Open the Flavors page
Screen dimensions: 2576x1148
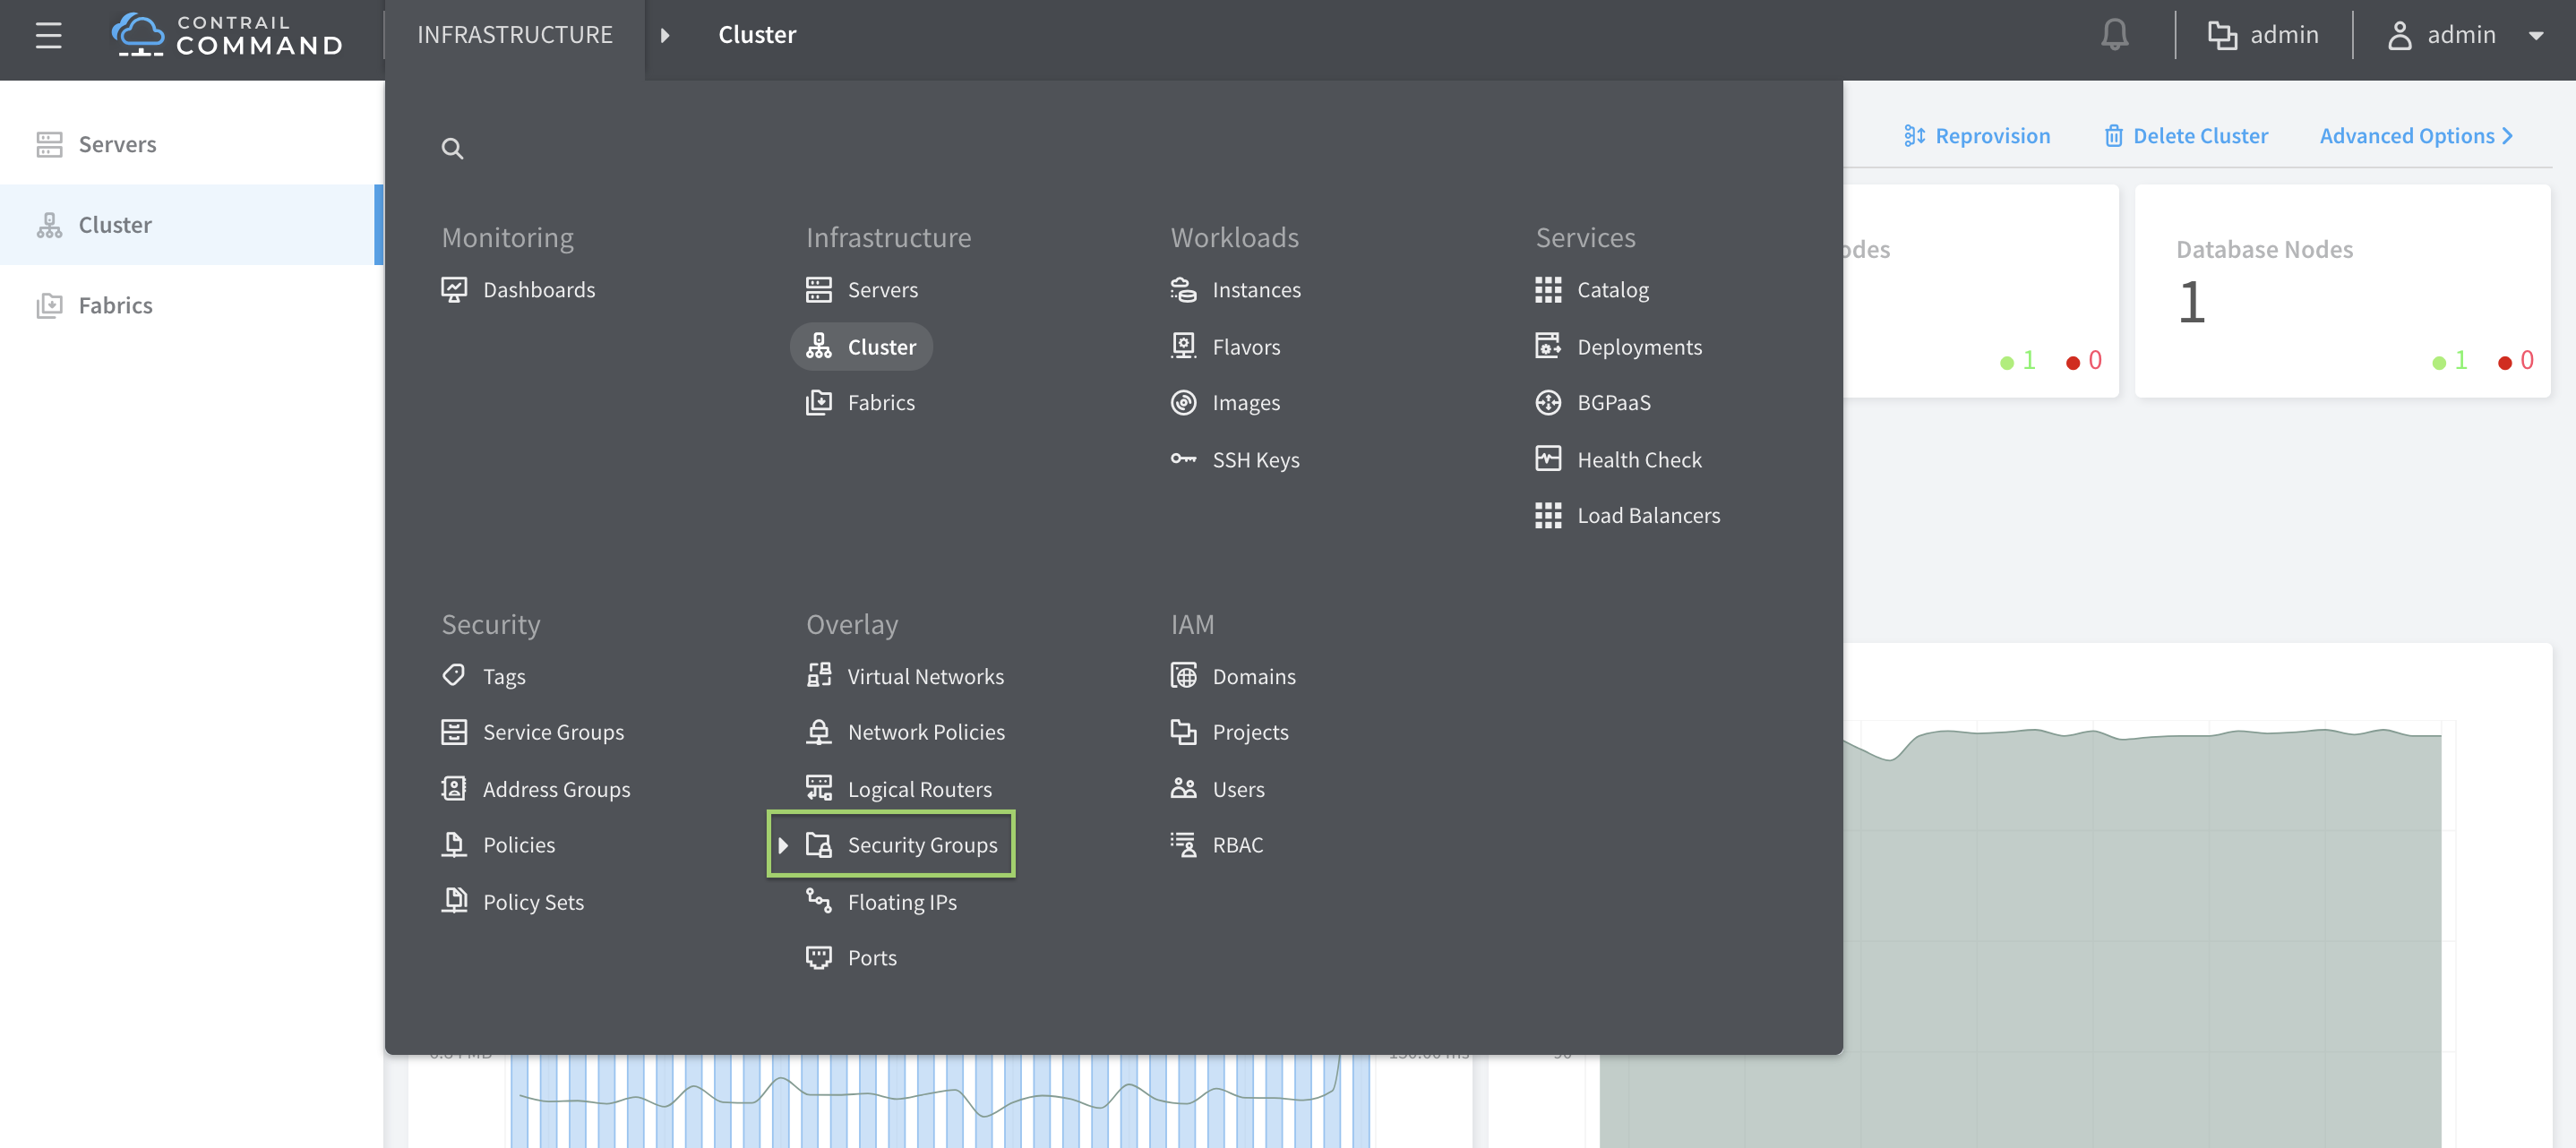tap(1246, 347)
